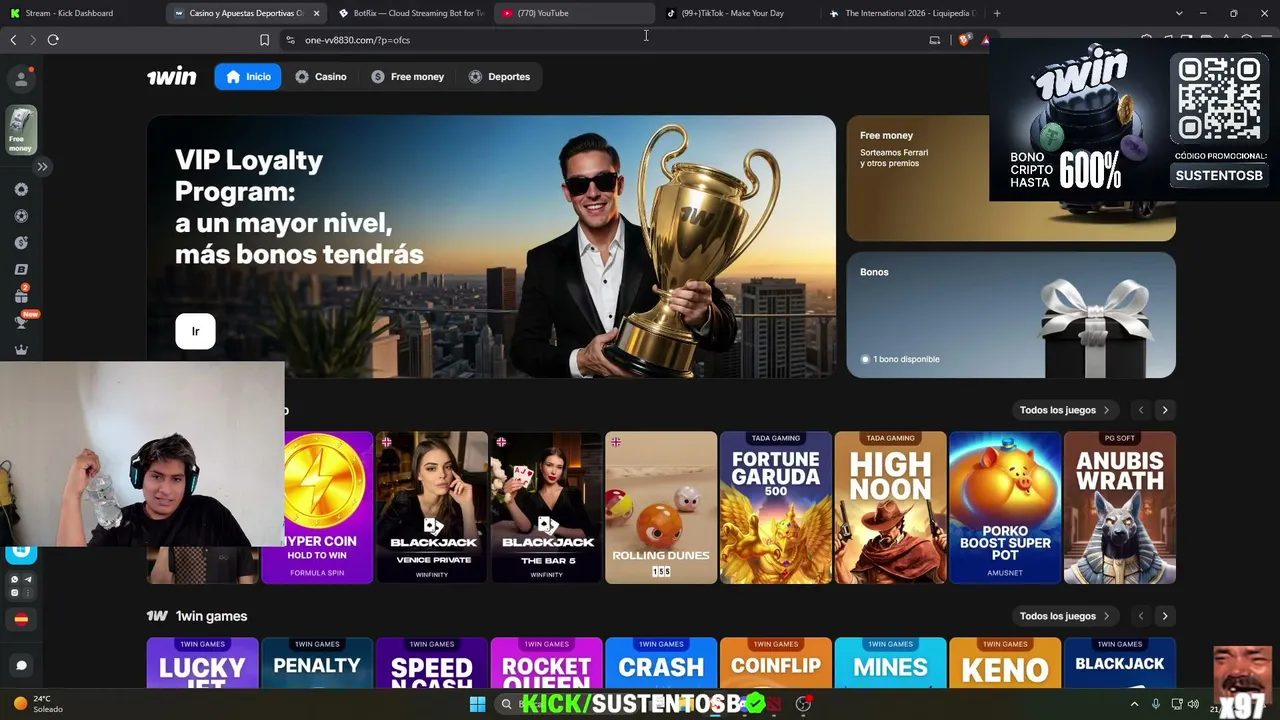Close the Casino y Apuestas Deportivas tab

[x=316, y=13]
